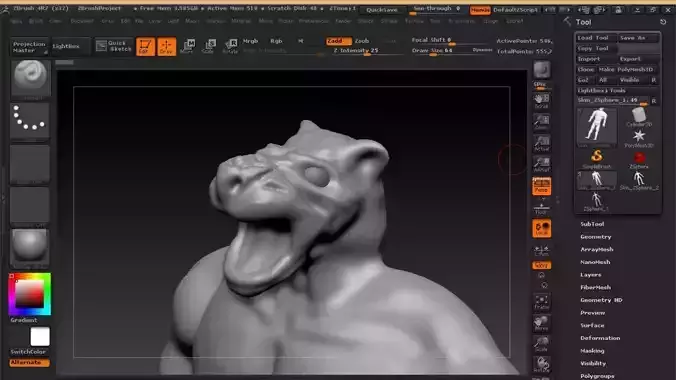Select the Scale transform icon in top shelf

click(209, 46)
